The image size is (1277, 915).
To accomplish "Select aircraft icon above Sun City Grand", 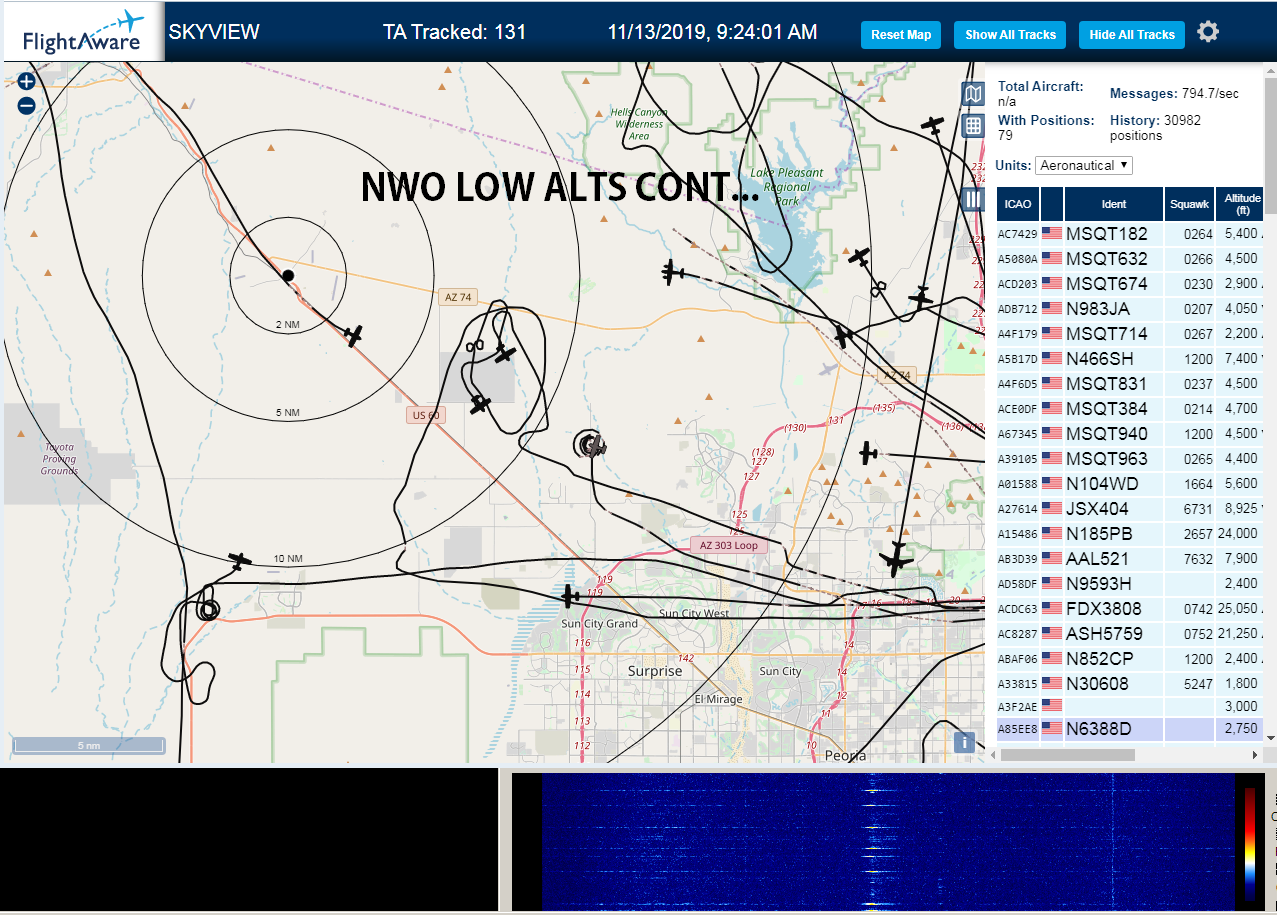I will (x=570, y=597).
